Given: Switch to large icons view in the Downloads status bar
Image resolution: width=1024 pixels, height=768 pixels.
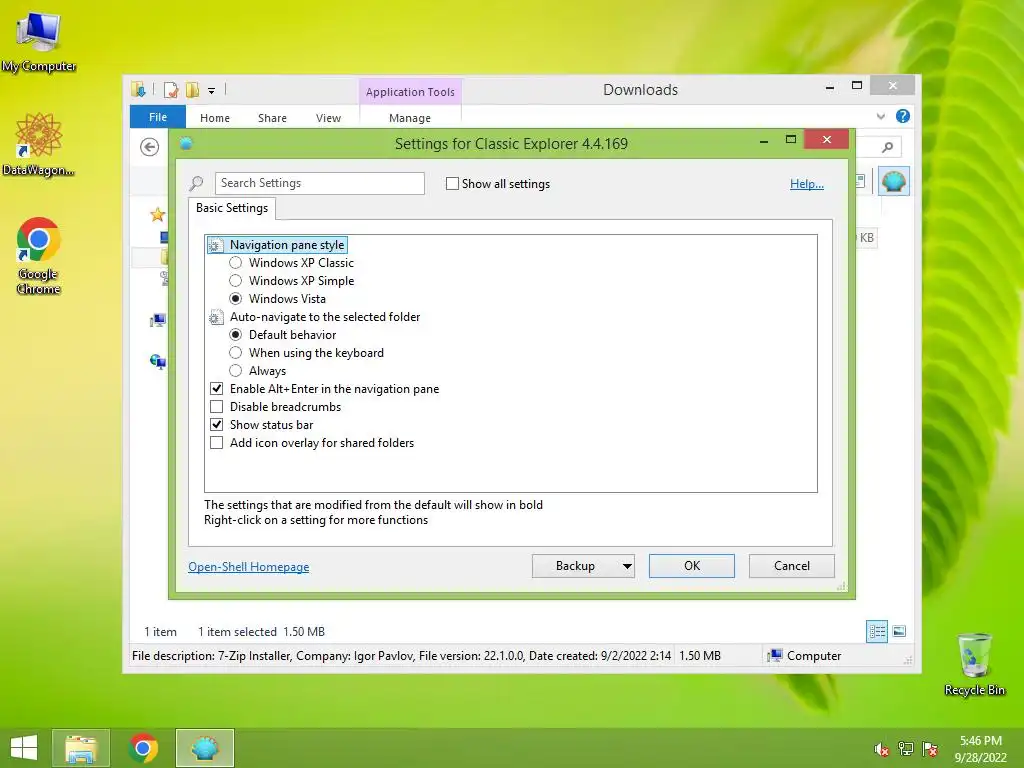Looking at the screenshot, I should point(899,632).
